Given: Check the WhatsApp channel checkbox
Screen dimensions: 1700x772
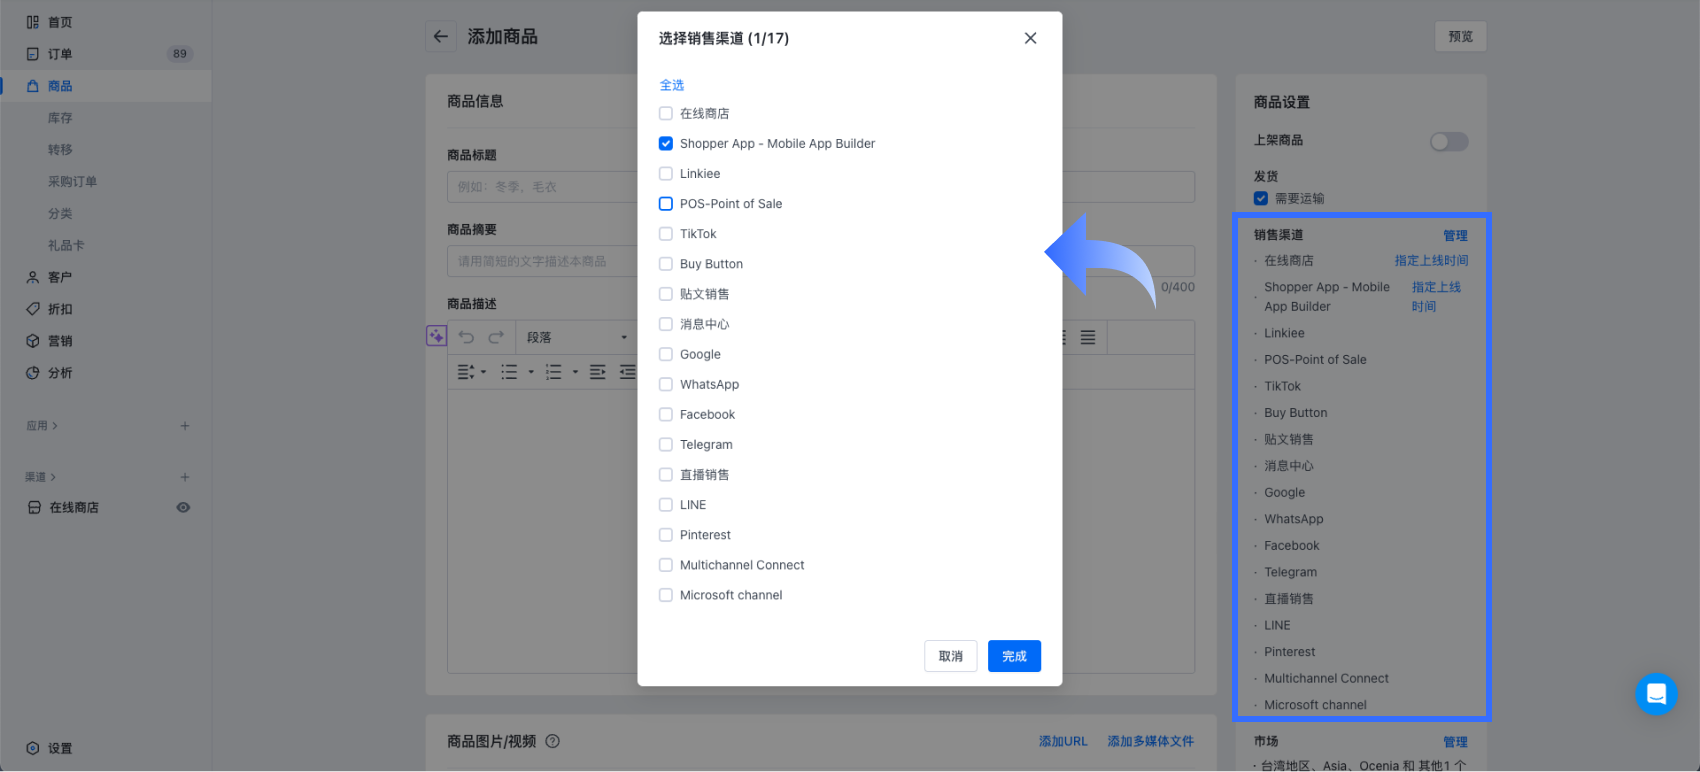Looking at the screenshot, I should 666,385.
